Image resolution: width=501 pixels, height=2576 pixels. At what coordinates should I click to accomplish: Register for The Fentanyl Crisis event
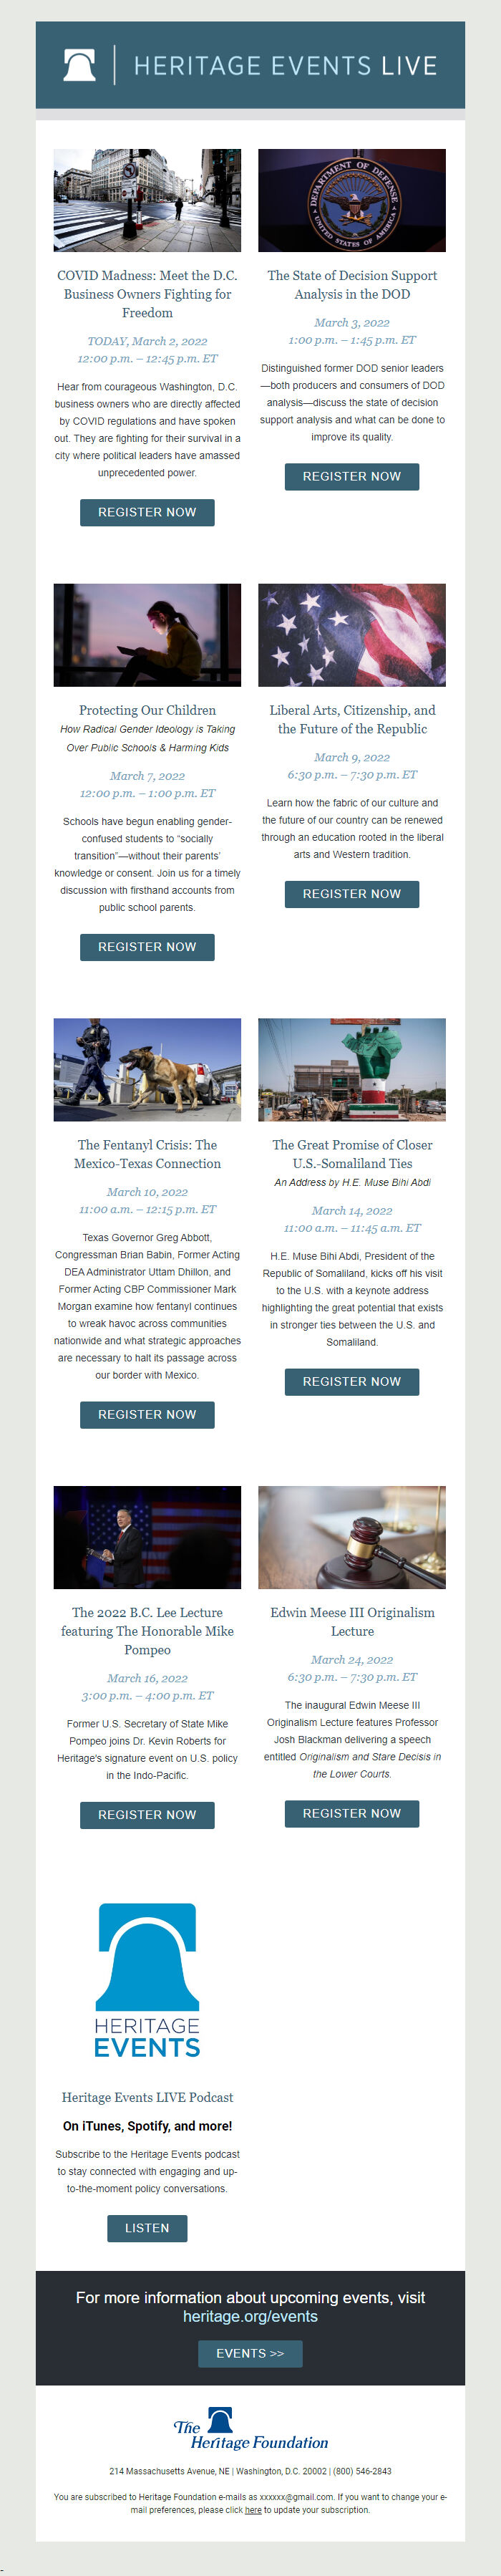[x=147, y=1414]
